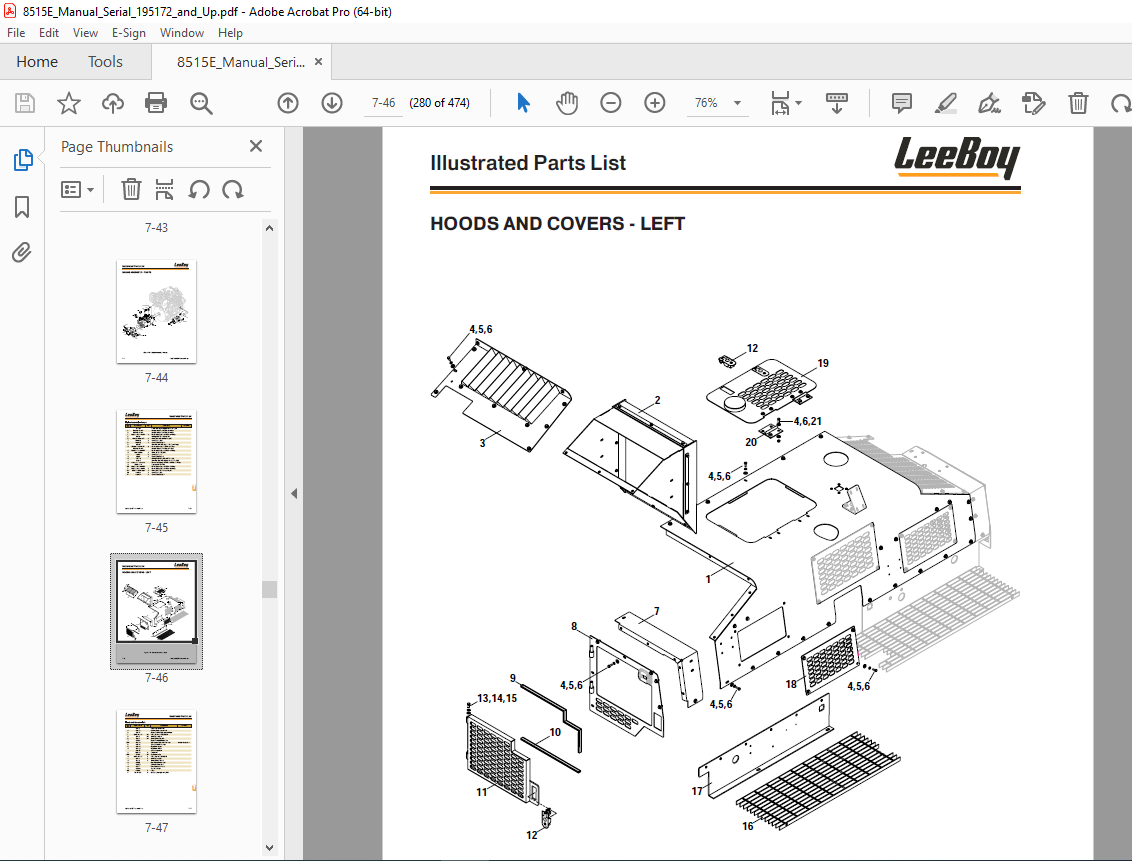The height and width of the screenshot is (861, 1132).
Task: Open thumbnails options dropdown
Action: coord(77,190)
